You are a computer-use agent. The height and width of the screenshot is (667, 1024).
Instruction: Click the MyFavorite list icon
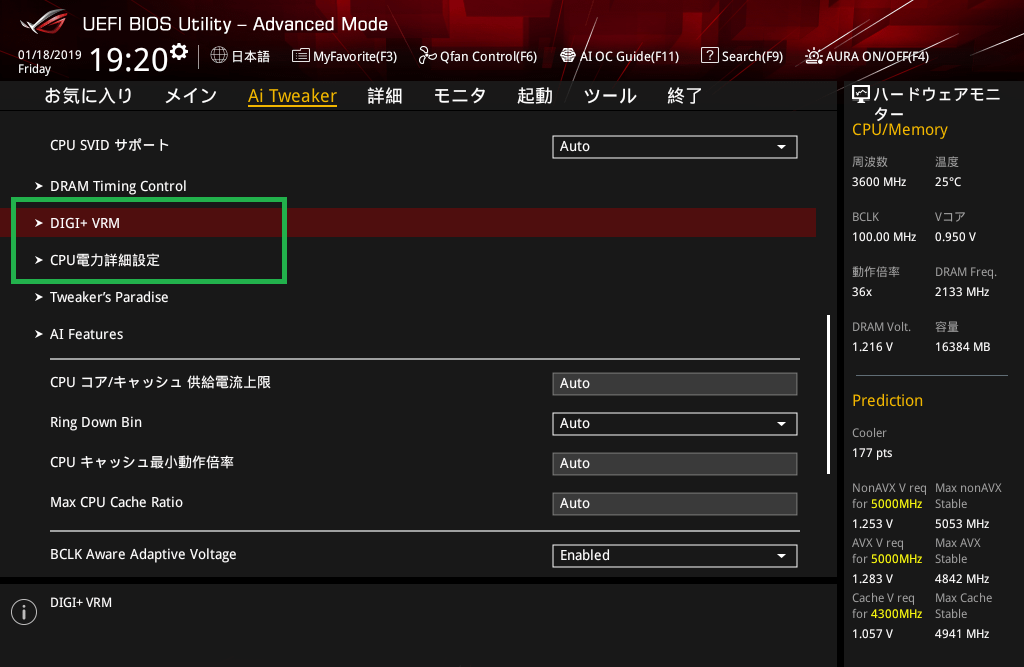[300, 56]
